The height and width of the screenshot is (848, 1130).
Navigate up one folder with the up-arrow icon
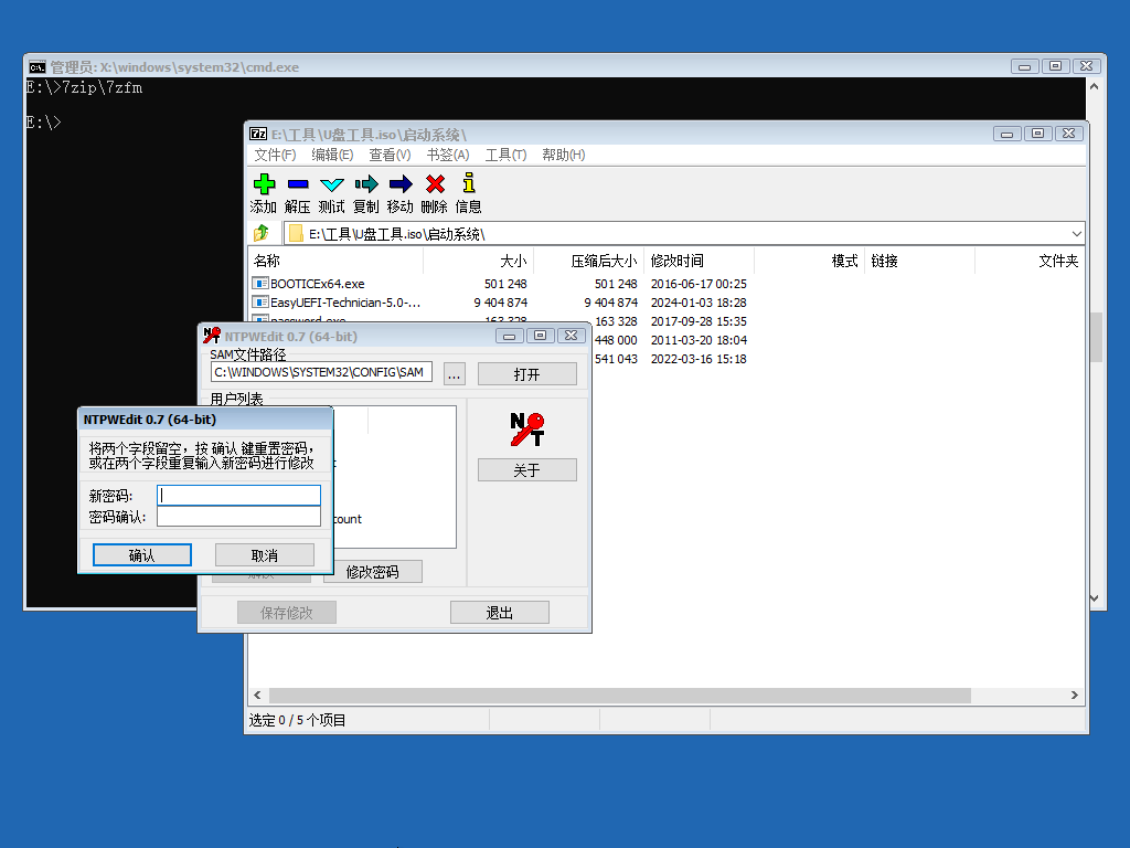coord(262,232)
